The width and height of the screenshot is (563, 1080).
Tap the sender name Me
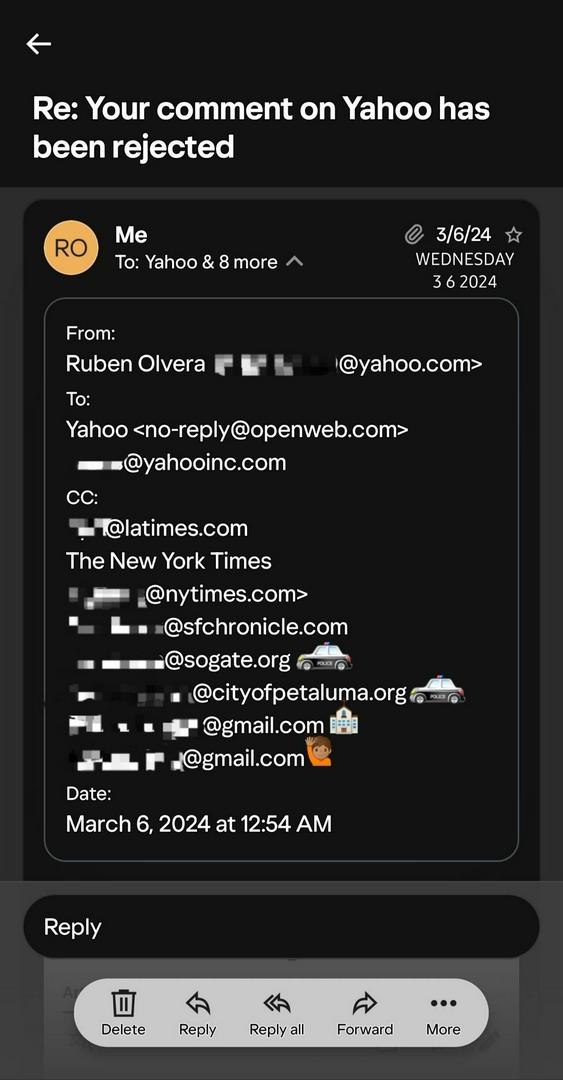131,235
